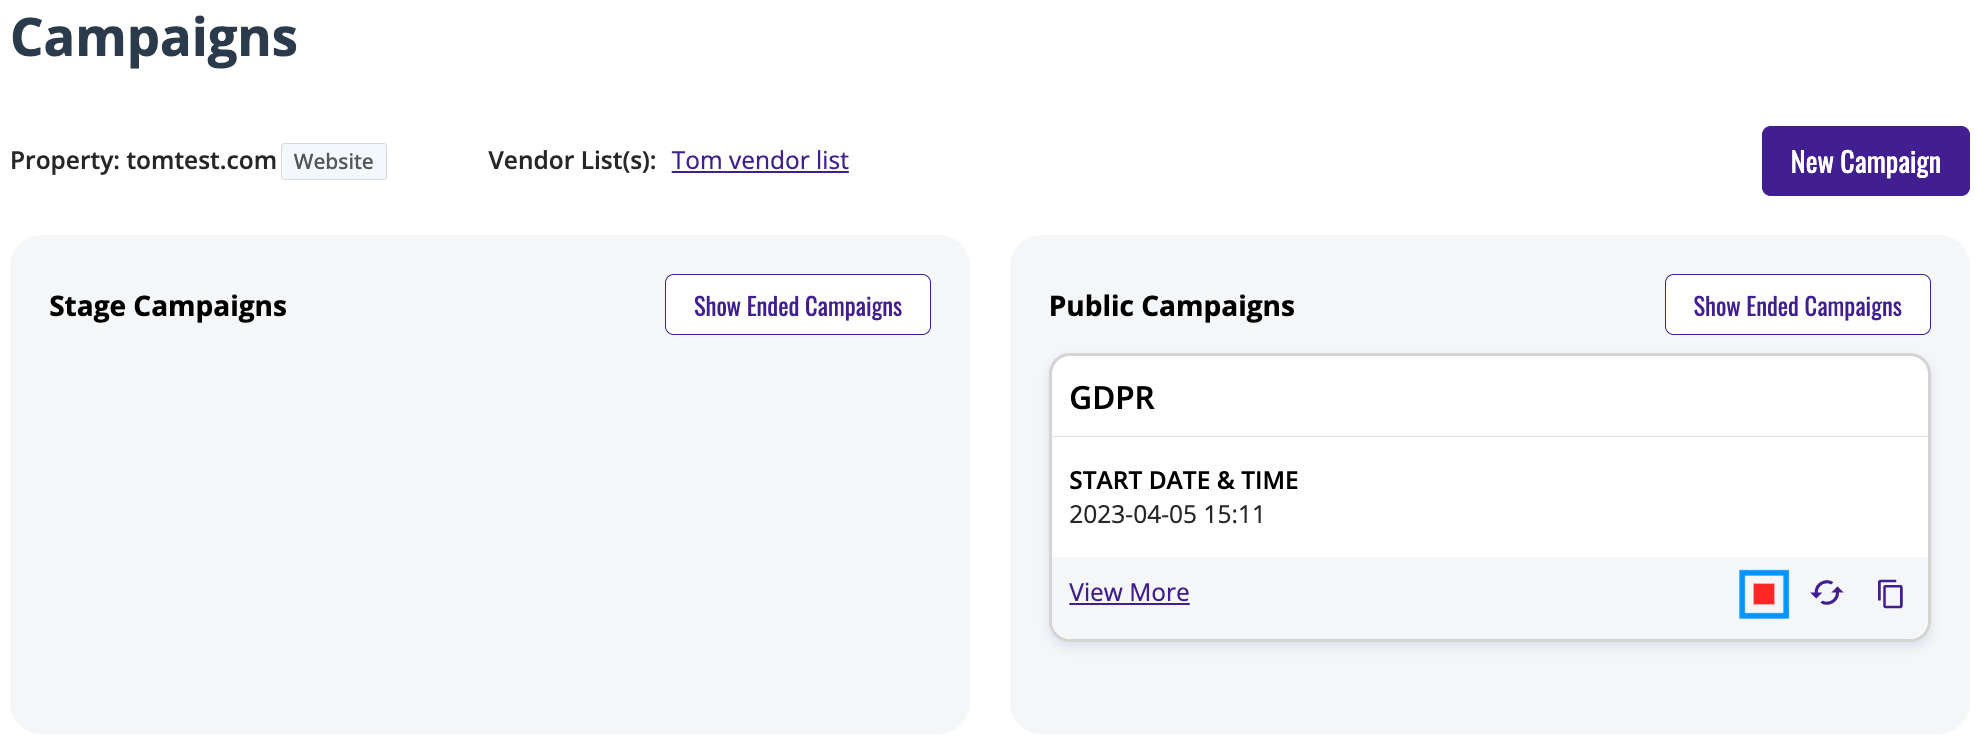Screen dimensions: 1978x740
Task: Show Ended Campaigns under Public Campaigns
Action: (x=1797, y=305)
